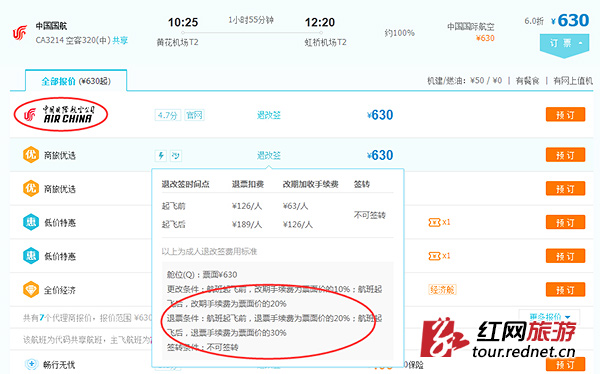Click the large ¥630 price at top right
The image size is (600, 374).
point(570,20)
